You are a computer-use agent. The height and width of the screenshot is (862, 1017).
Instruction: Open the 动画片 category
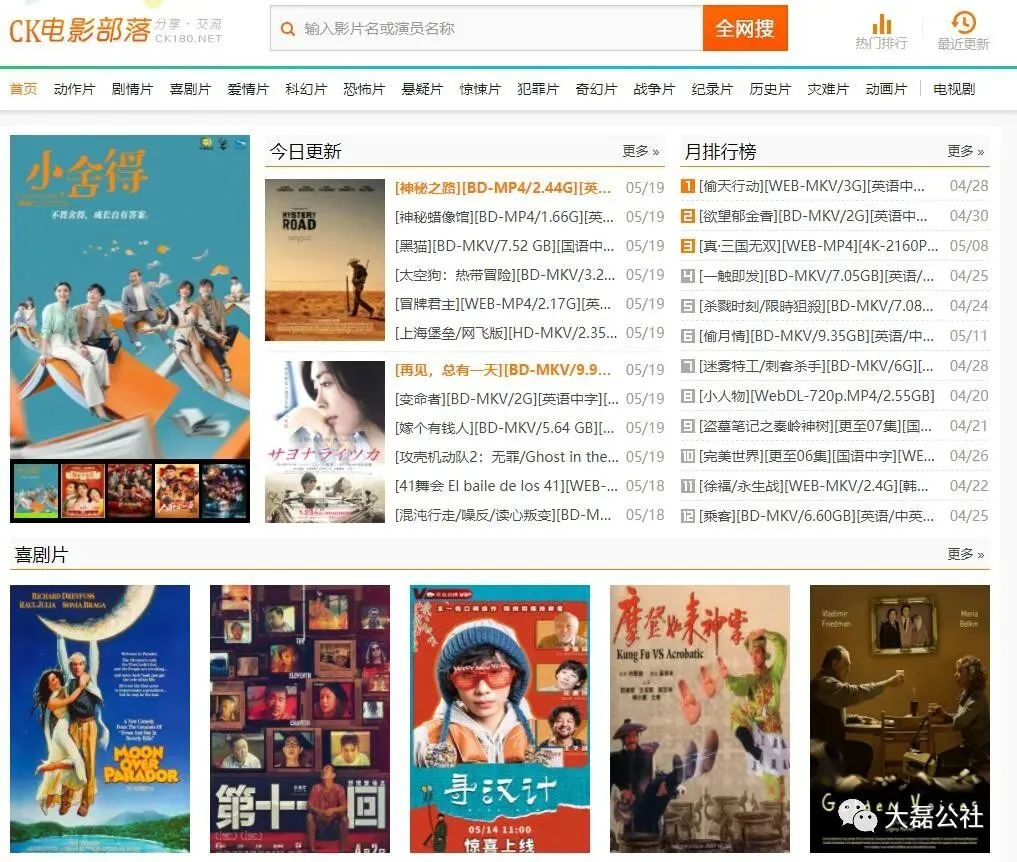coord(887,89)
